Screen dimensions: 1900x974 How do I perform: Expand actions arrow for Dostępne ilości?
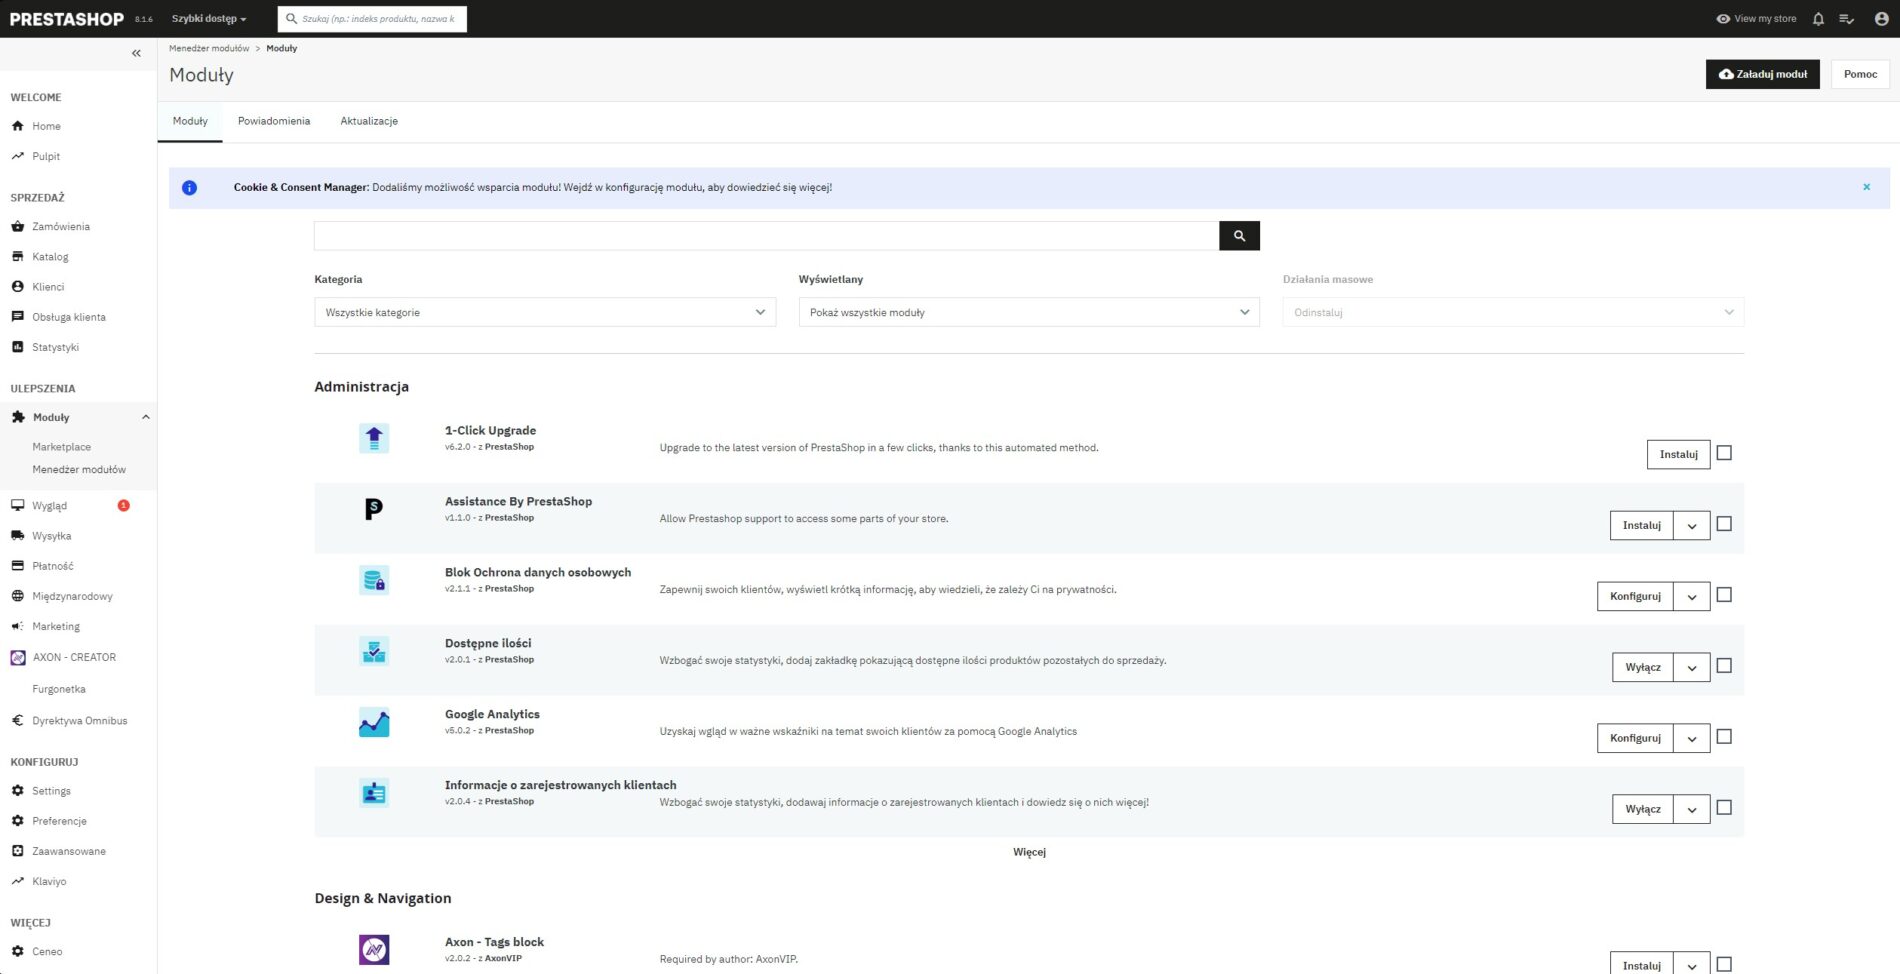[x=1692, y=667]
